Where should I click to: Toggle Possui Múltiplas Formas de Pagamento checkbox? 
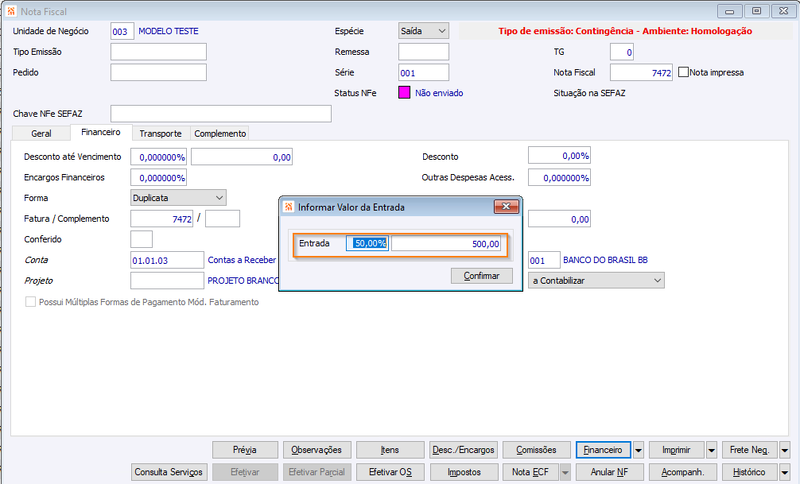[31, 302]
